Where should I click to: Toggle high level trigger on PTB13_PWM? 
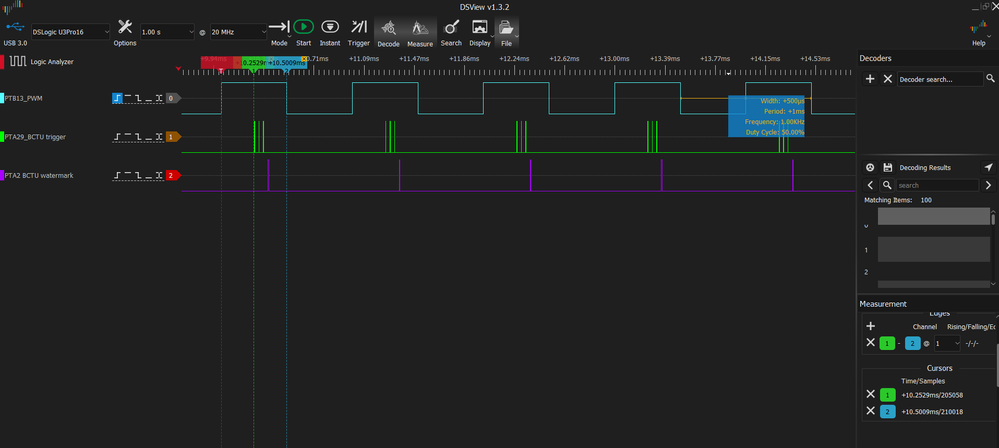click(x=128, y=98)
